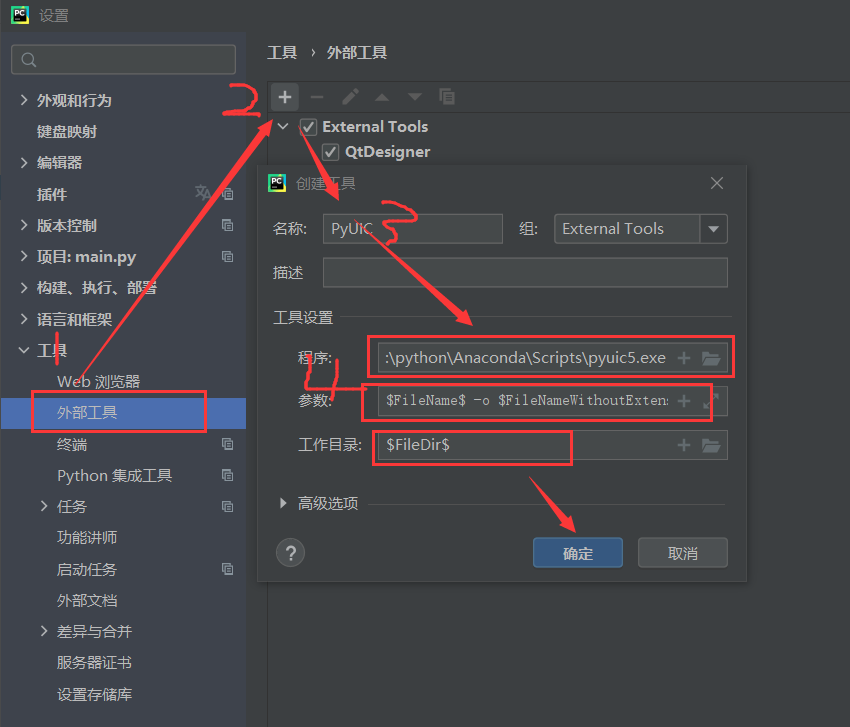
Task: Click the 确定 button
Action: [578, 553]
